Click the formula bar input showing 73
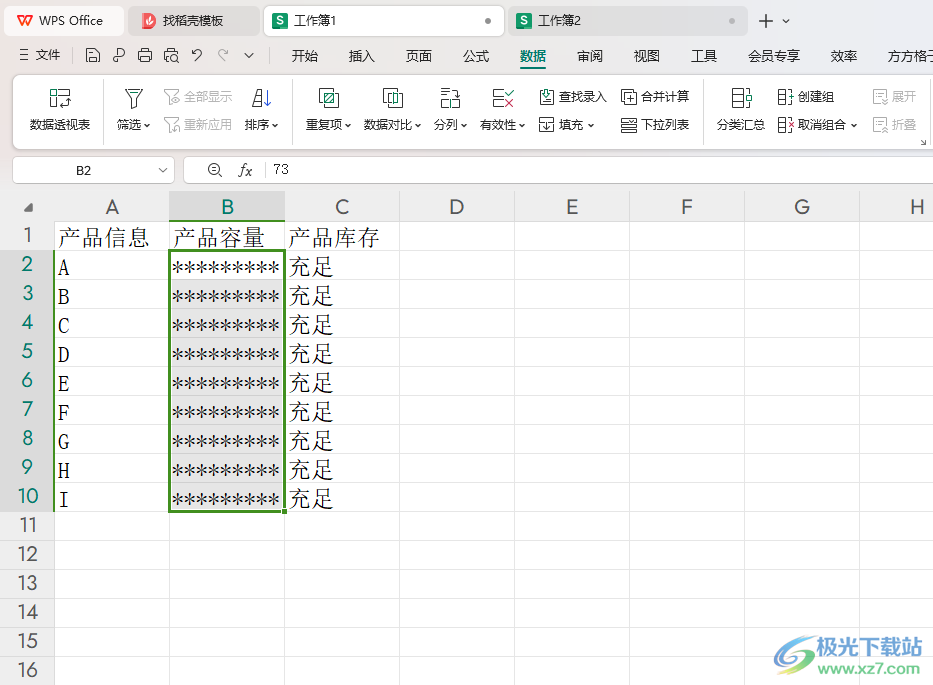933x685 pixels. click(599, 170)
